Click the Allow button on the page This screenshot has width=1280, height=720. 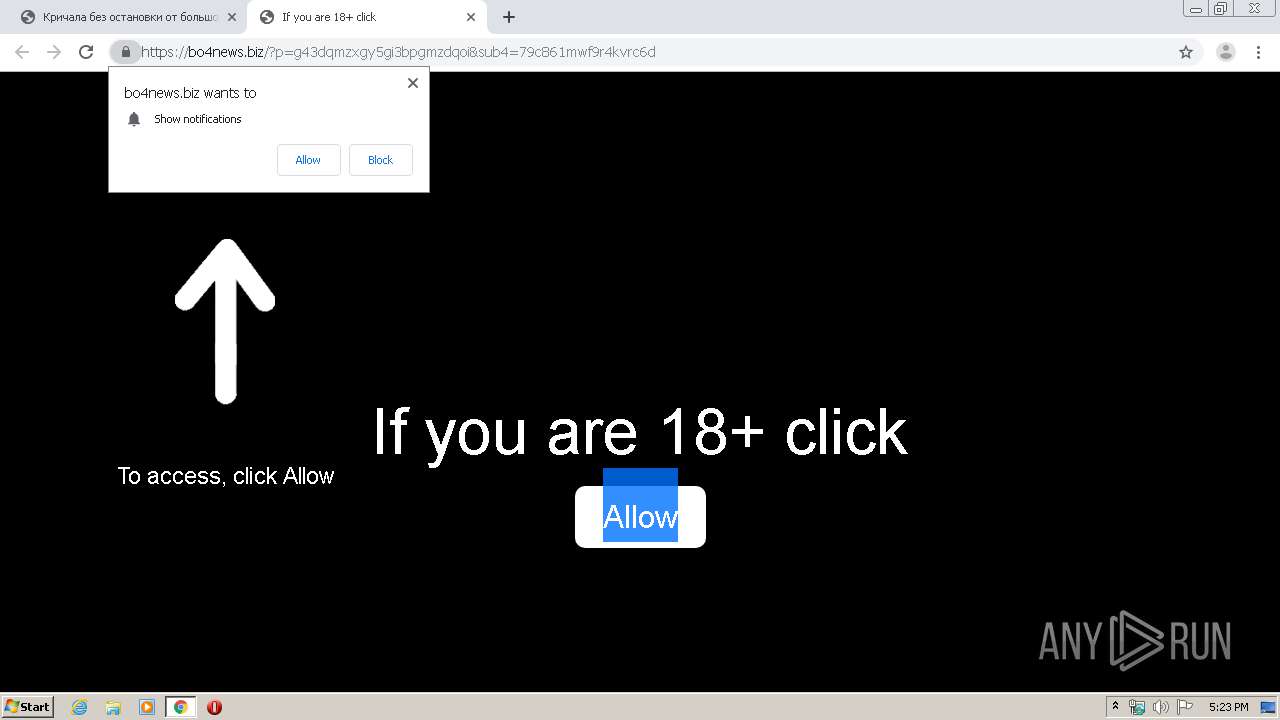[x=640, y=517]
